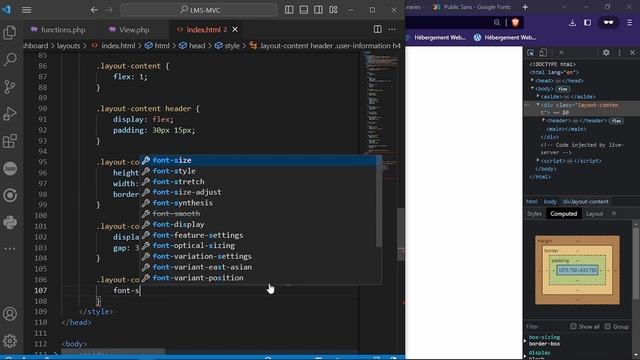Viewport: 640px width, 360px height.
Task: Choose font-style suggestion
Action: pos(258,171)
